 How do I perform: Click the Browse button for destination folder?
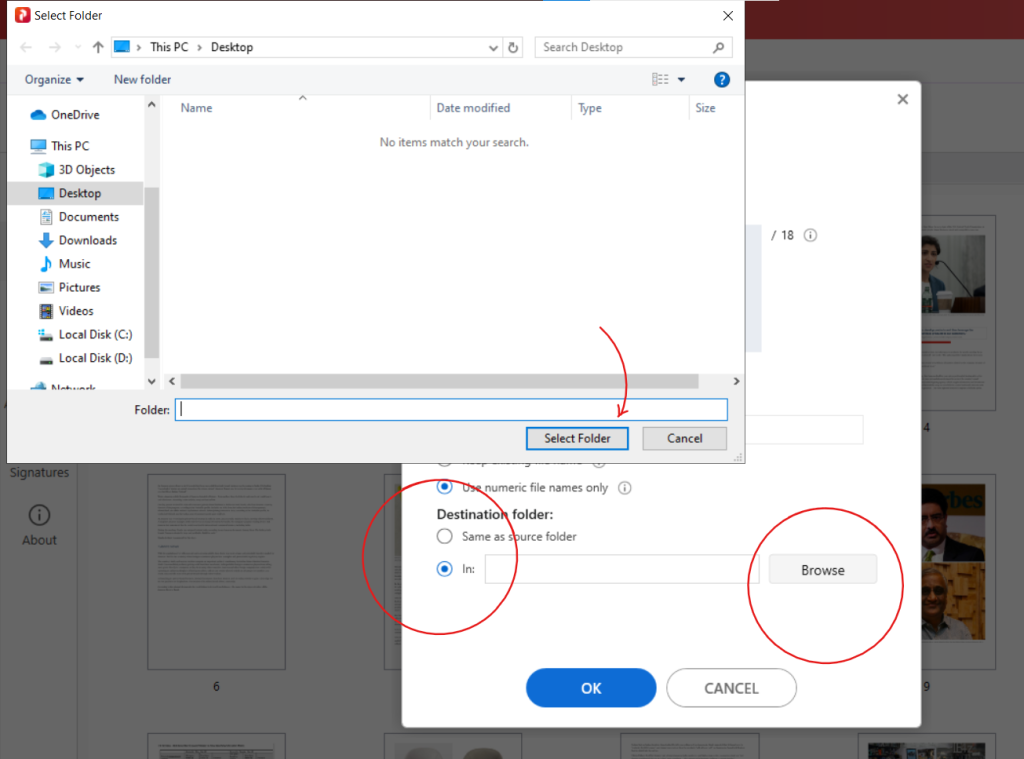coord(821,569)
